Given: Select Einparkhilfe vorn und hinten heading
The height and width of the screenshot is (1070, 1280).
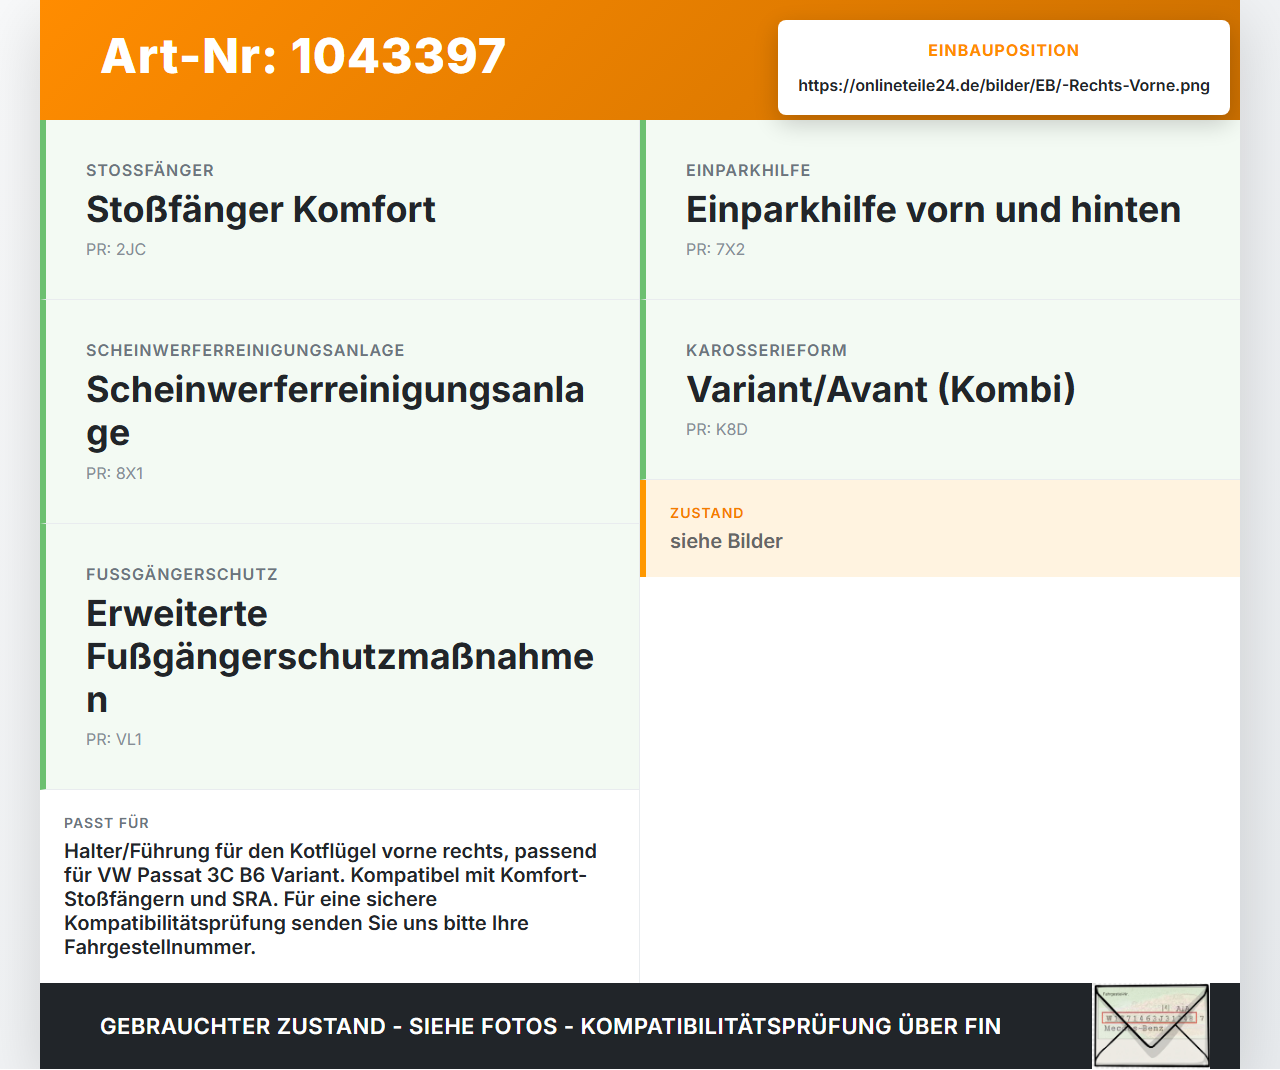Looking at the screenshot, I should pyautogui.click(x=933, y=210).
